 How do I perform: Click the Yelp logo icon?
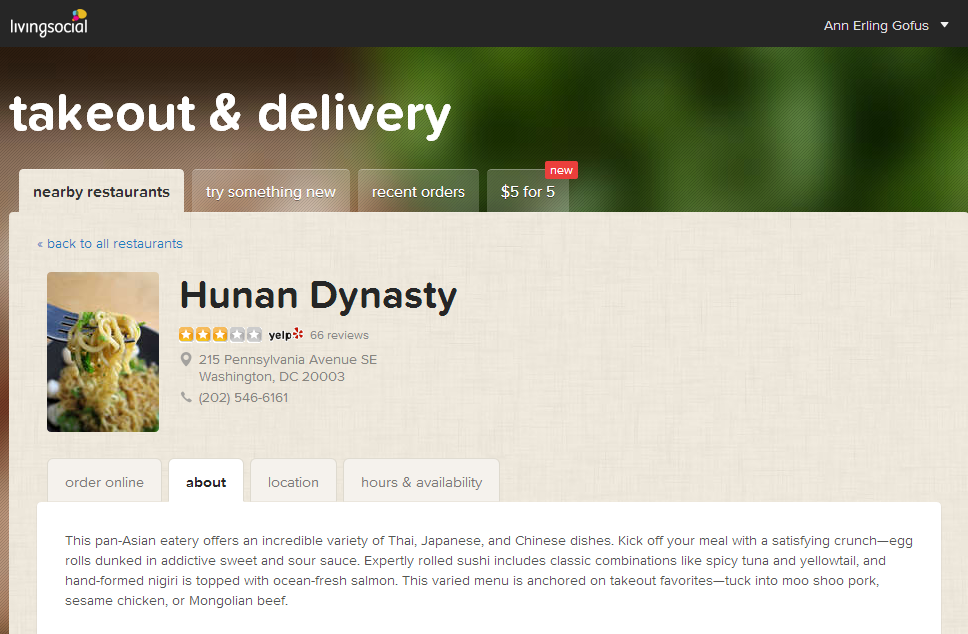tap(286, 335)
